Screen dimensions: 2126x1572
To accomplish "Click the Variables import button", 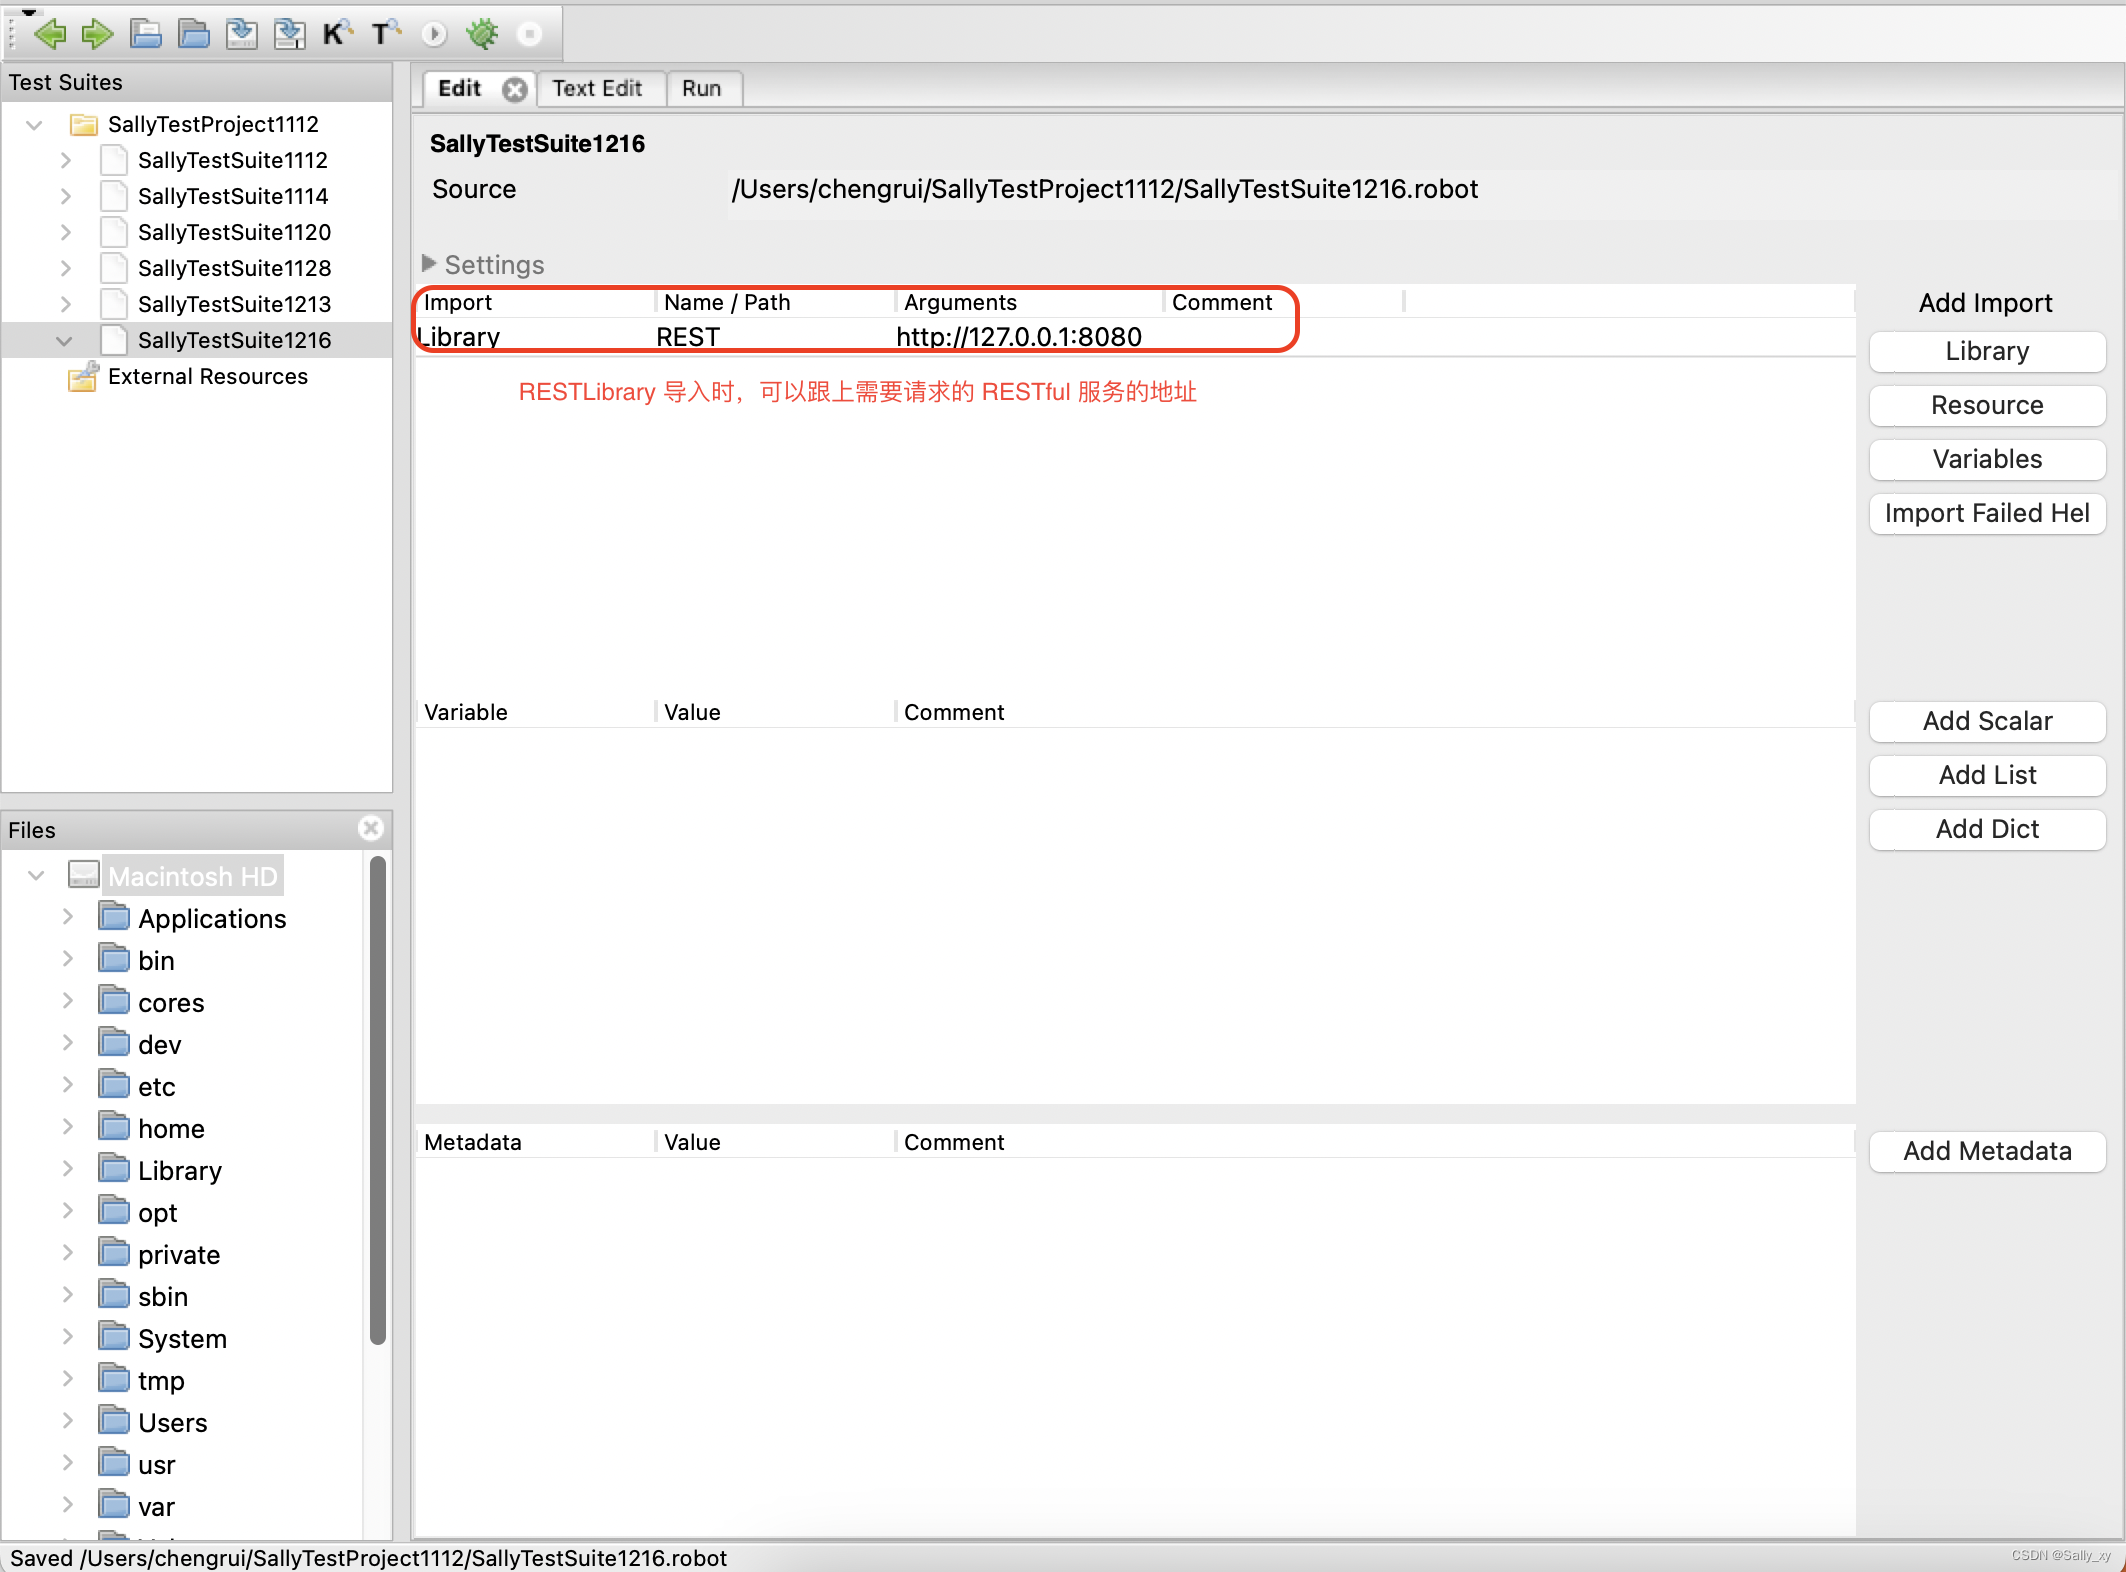I will click(1987, 459).
